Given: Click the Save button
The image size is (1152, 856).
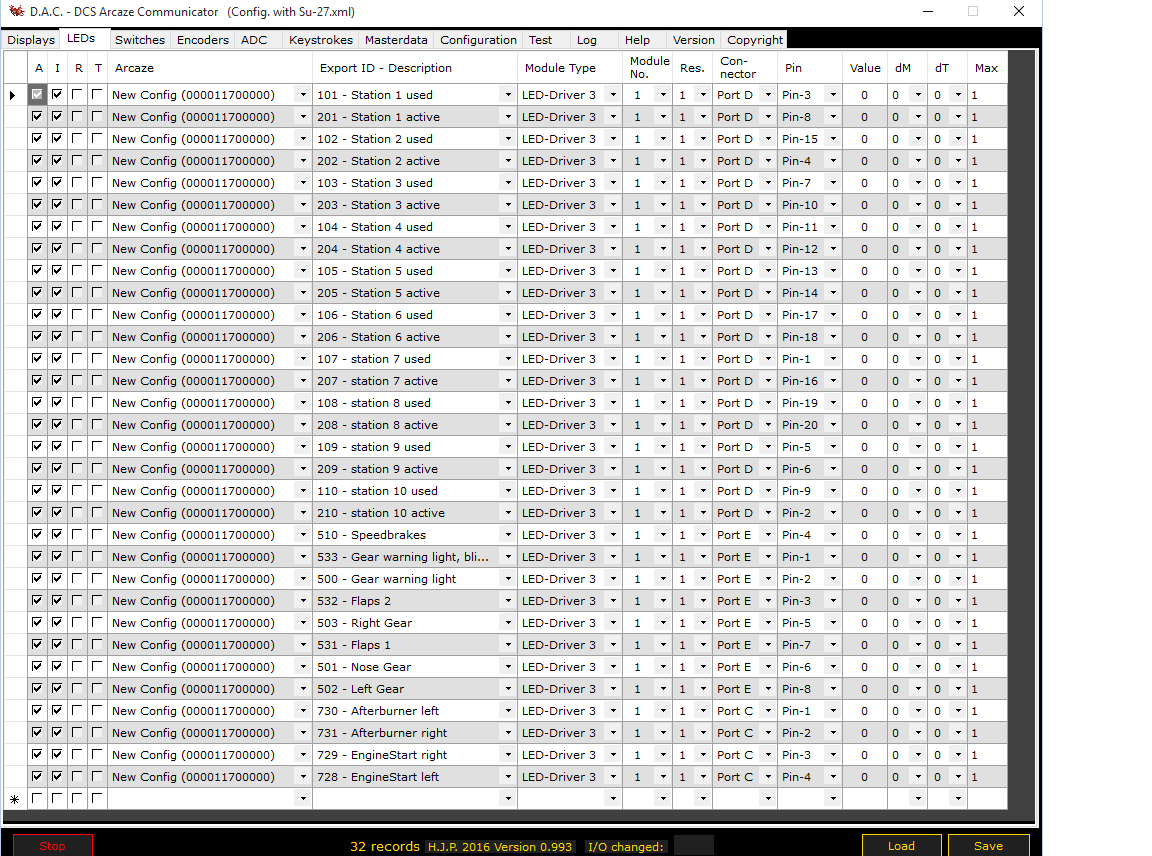Looking at the screenshot, I should (988, 846).
